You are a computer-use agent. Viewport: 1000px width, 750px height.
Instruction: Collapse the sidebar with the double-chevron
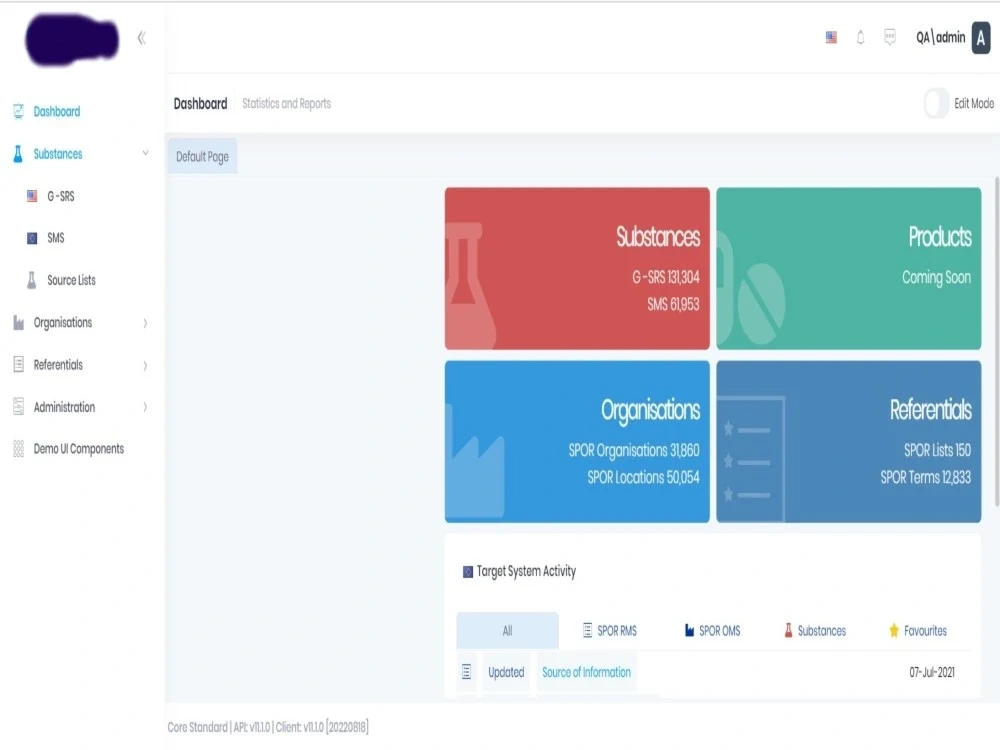[x=141, y=37]
